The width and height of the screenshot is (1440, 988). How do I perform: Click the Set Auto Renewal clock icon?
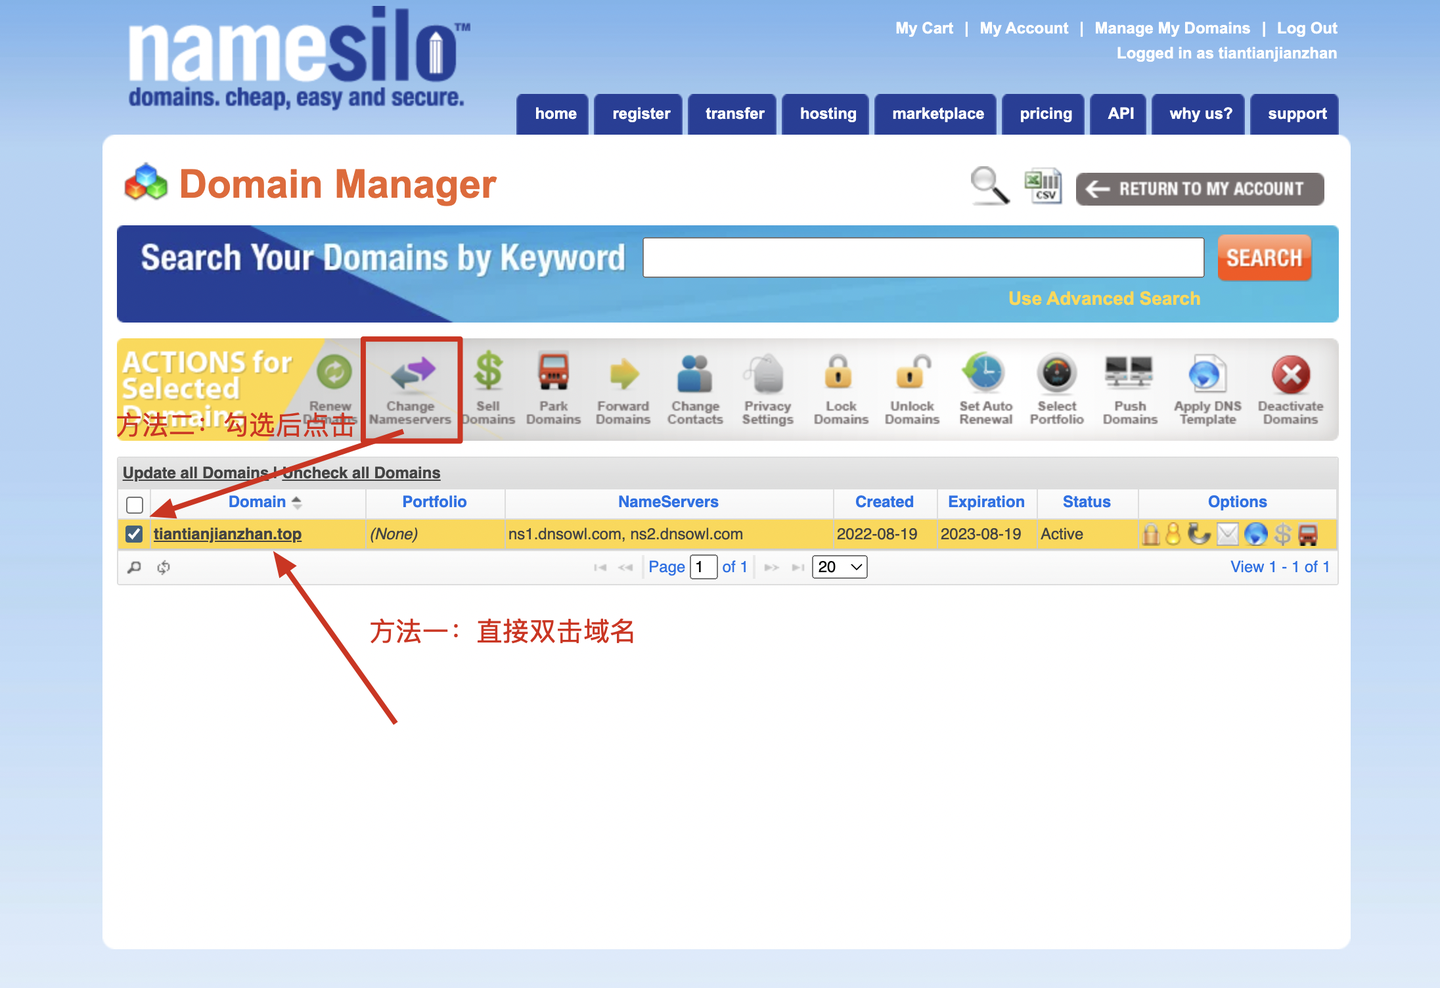pos(984,372)
